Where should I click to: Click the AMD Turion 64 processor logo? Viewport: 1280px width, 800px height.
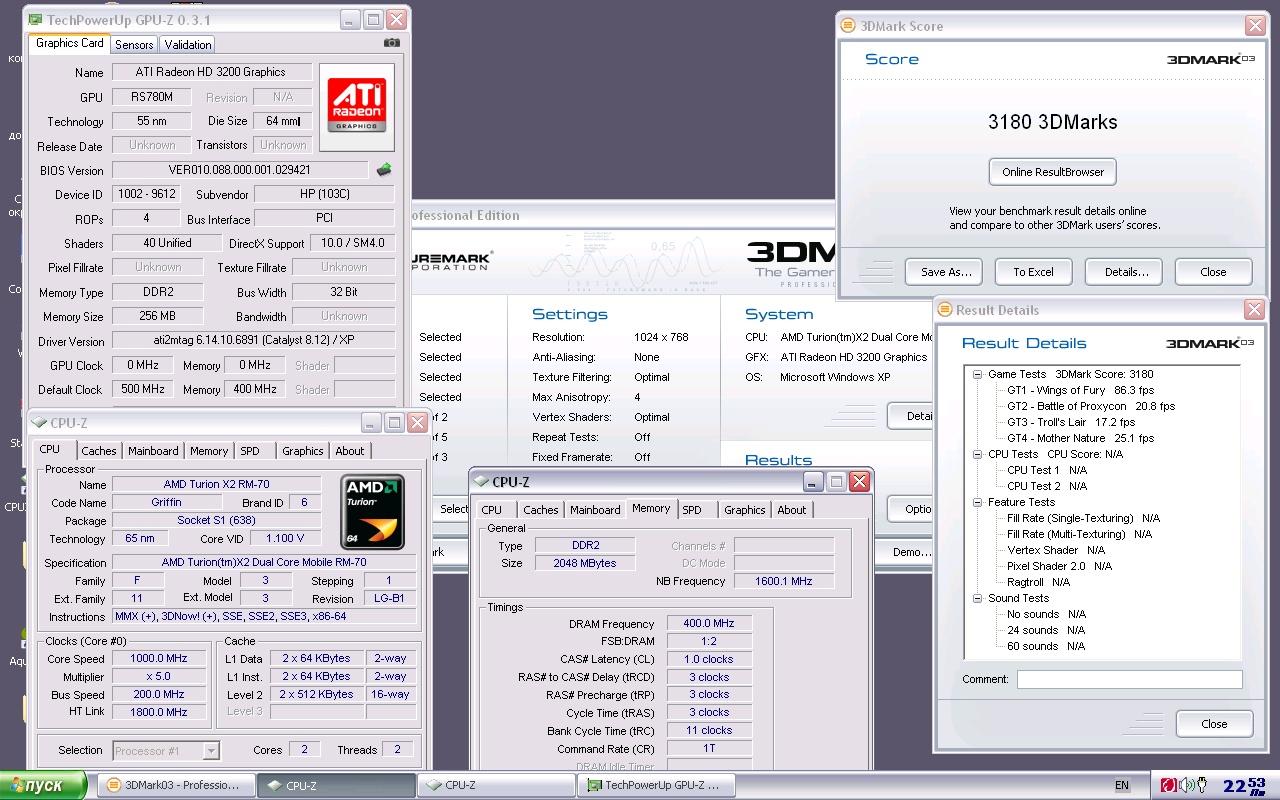pos(373,512)
